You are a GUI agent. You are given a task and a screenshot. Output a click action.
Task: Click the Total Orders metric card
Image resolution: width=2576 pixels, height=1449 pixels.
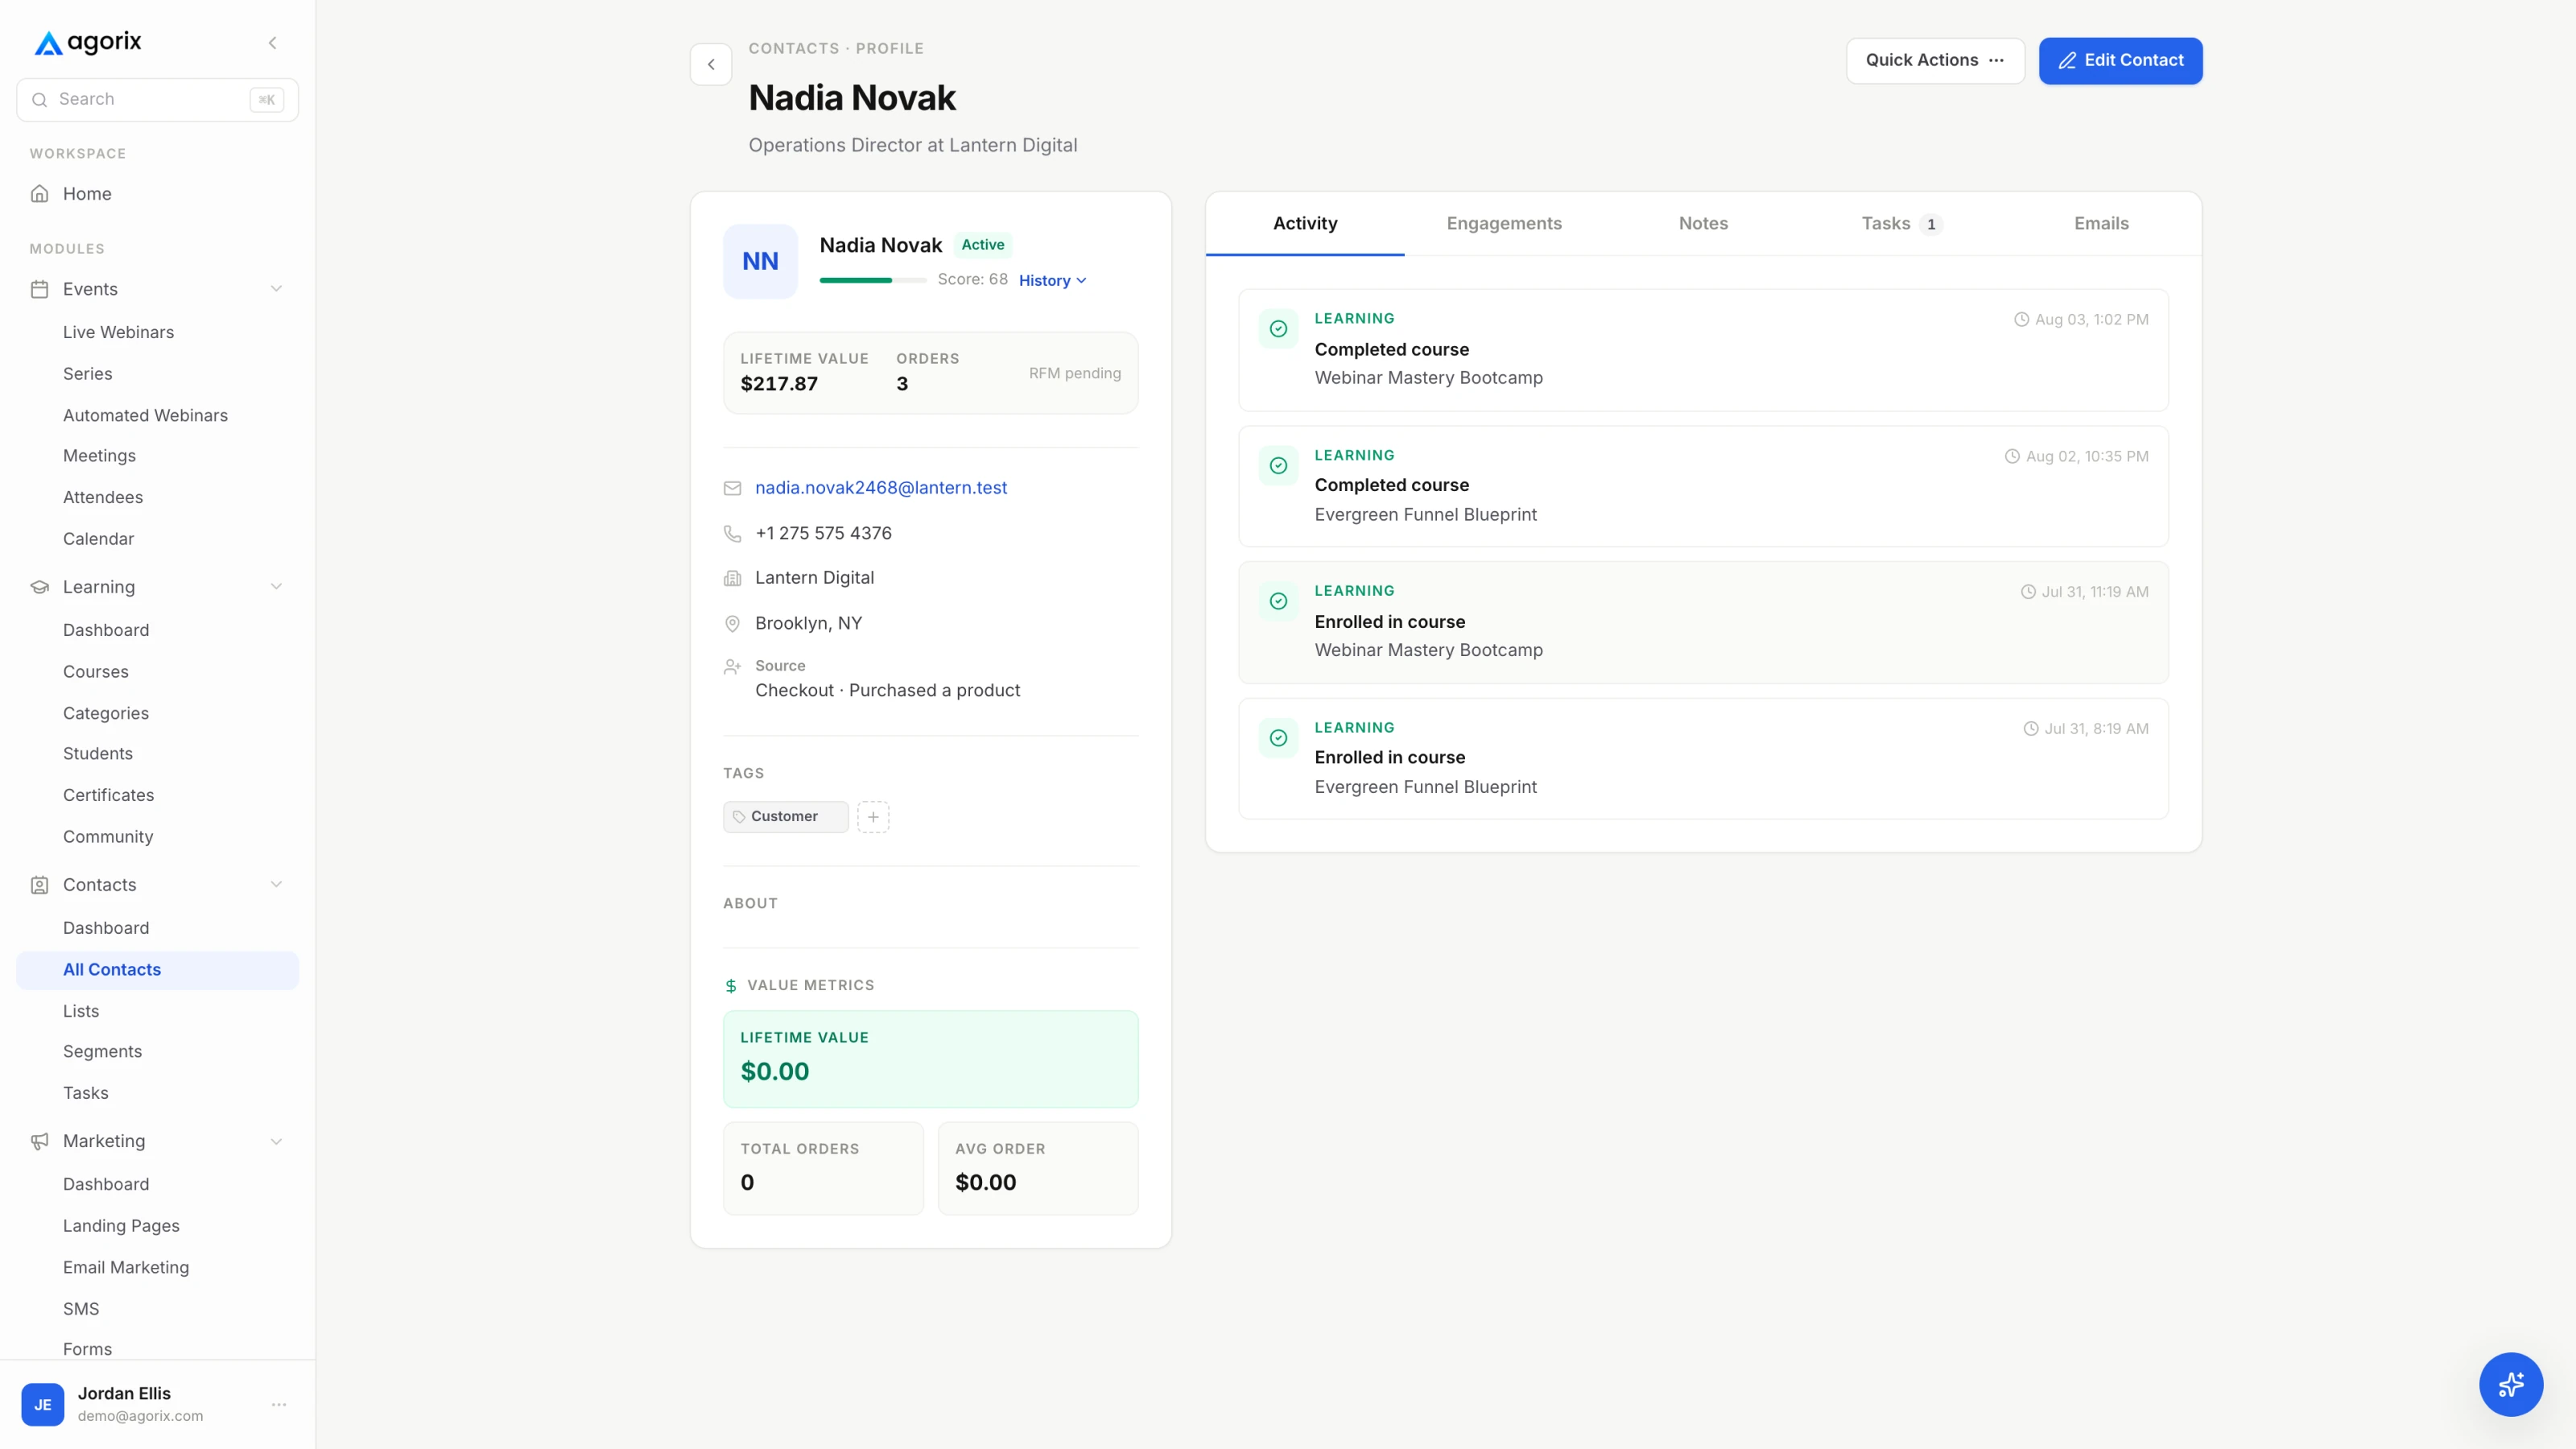pyautogui.click(x=823, y=1168)
